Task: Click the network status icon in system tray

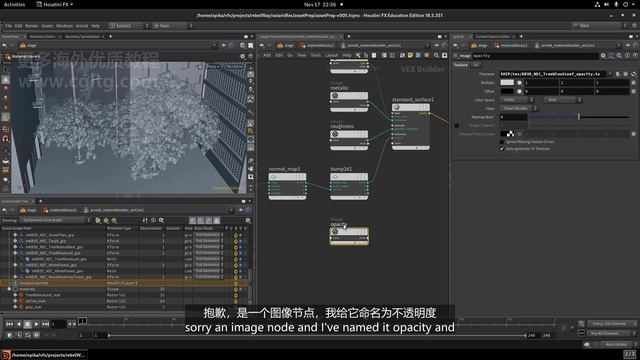Action: (x=597, y=4)
